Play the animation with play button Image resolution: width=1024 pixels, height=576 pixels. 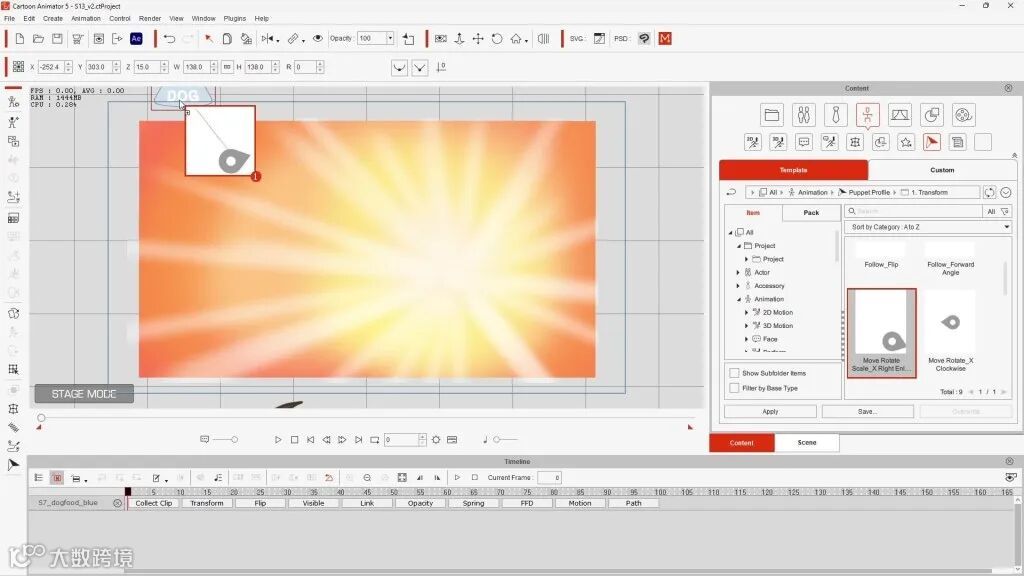[x=278, y=440]
